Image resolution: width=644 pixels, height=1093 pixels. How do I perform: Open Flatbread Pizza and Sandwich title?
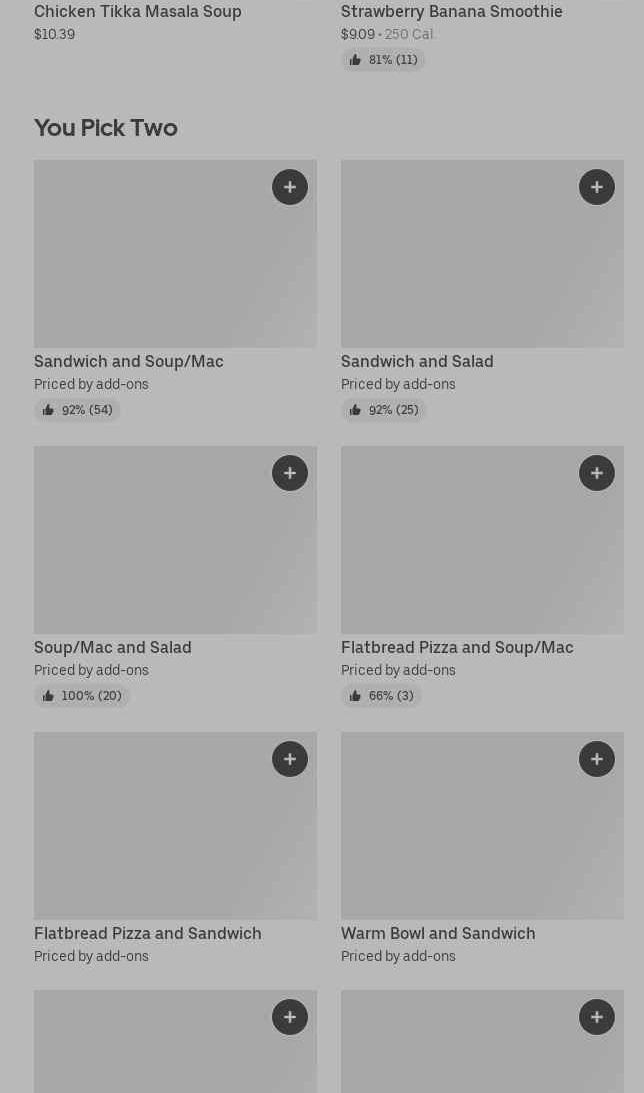(148, 933)
